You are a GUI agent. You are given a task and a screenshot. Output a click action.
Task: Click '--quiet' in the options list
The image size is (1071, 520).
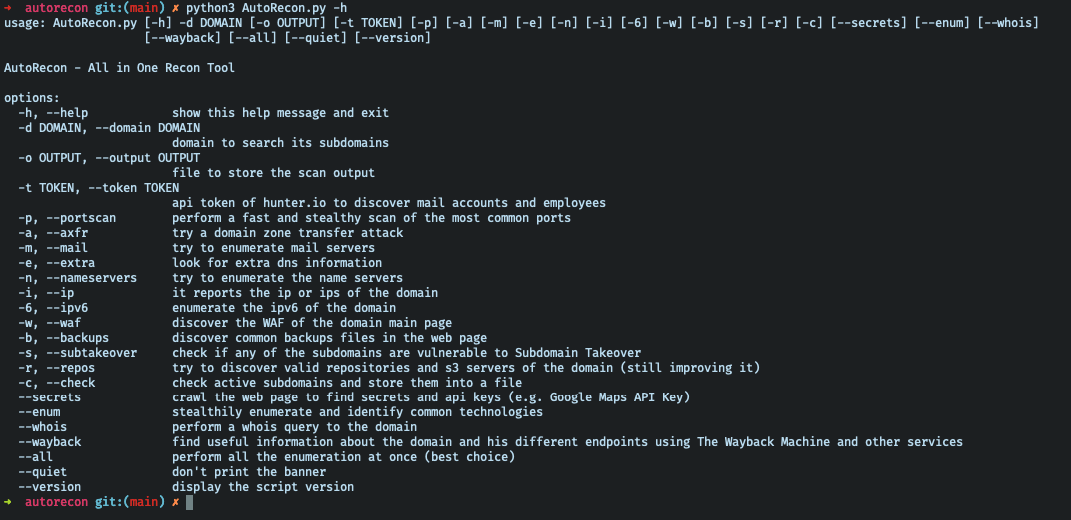tap(42, 472)
